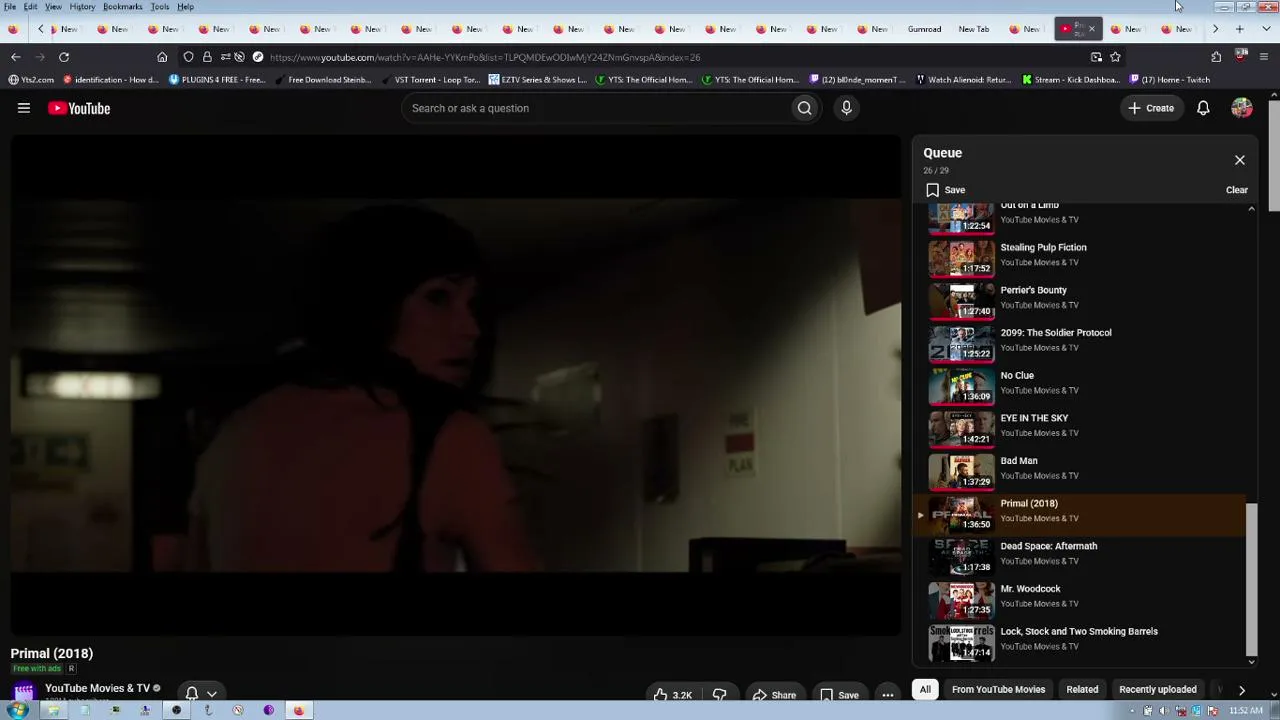The height and width of the screenshot is (720, 1280).
Task: Select From YouTube Movies chip
Action: pyautogui.click(x=998, y=689)
